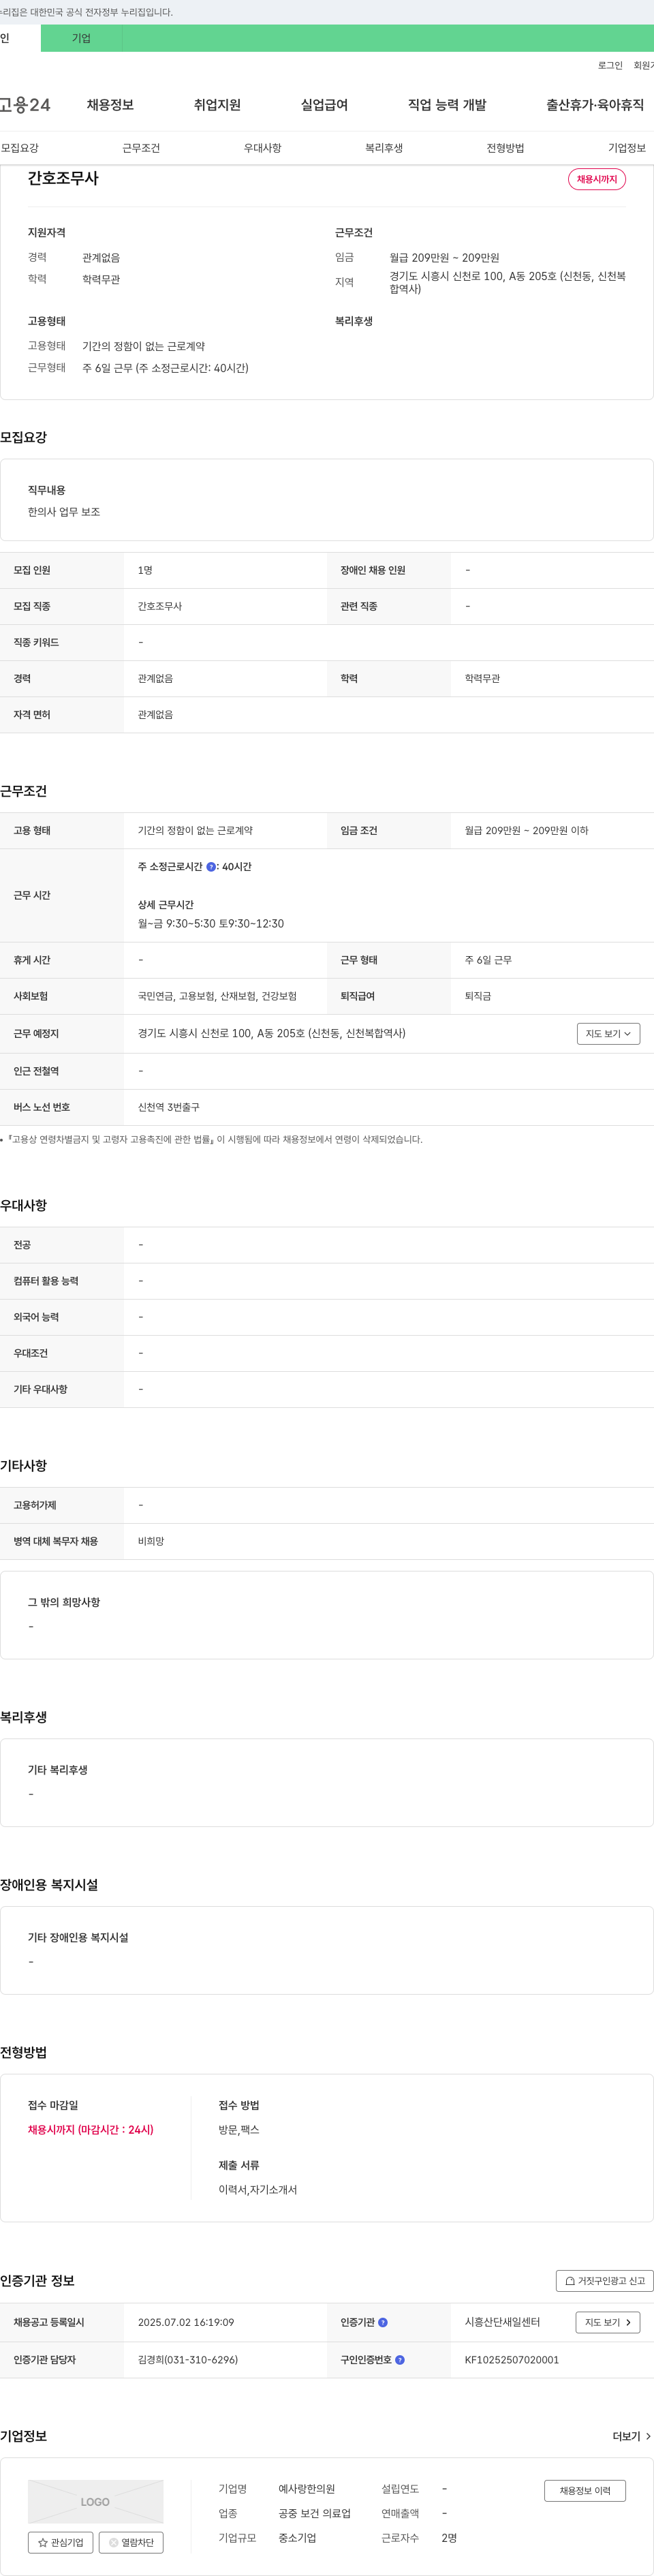
Task: Select submission documents 이력서,자기소개서
Action: pos(258,2190)
